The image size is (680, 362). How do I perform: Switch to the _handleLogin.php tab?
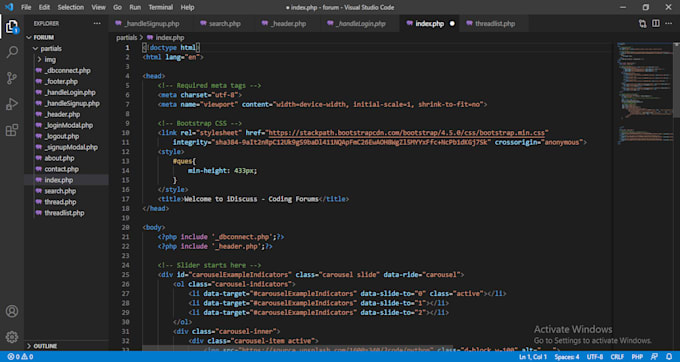click(x=360, y=23)
